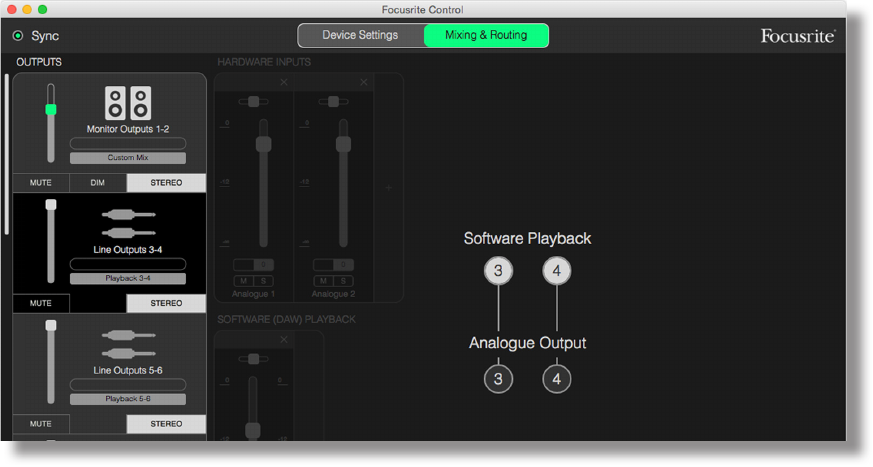Click the Analogue 1 pan slider
Screen dimensions: 873x467
point(253,101)
